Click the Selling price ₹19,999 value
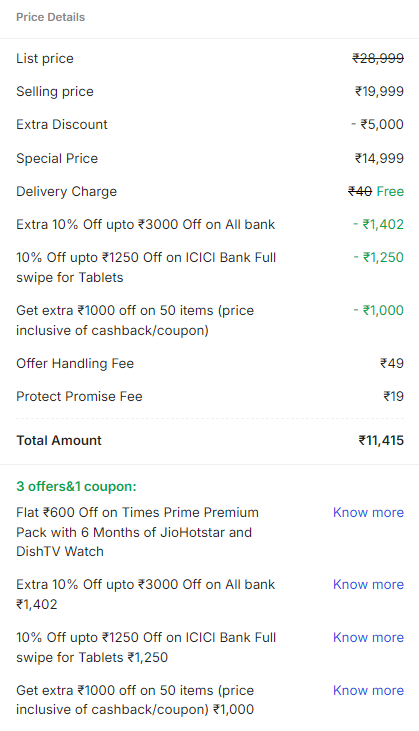 point(379,91)
